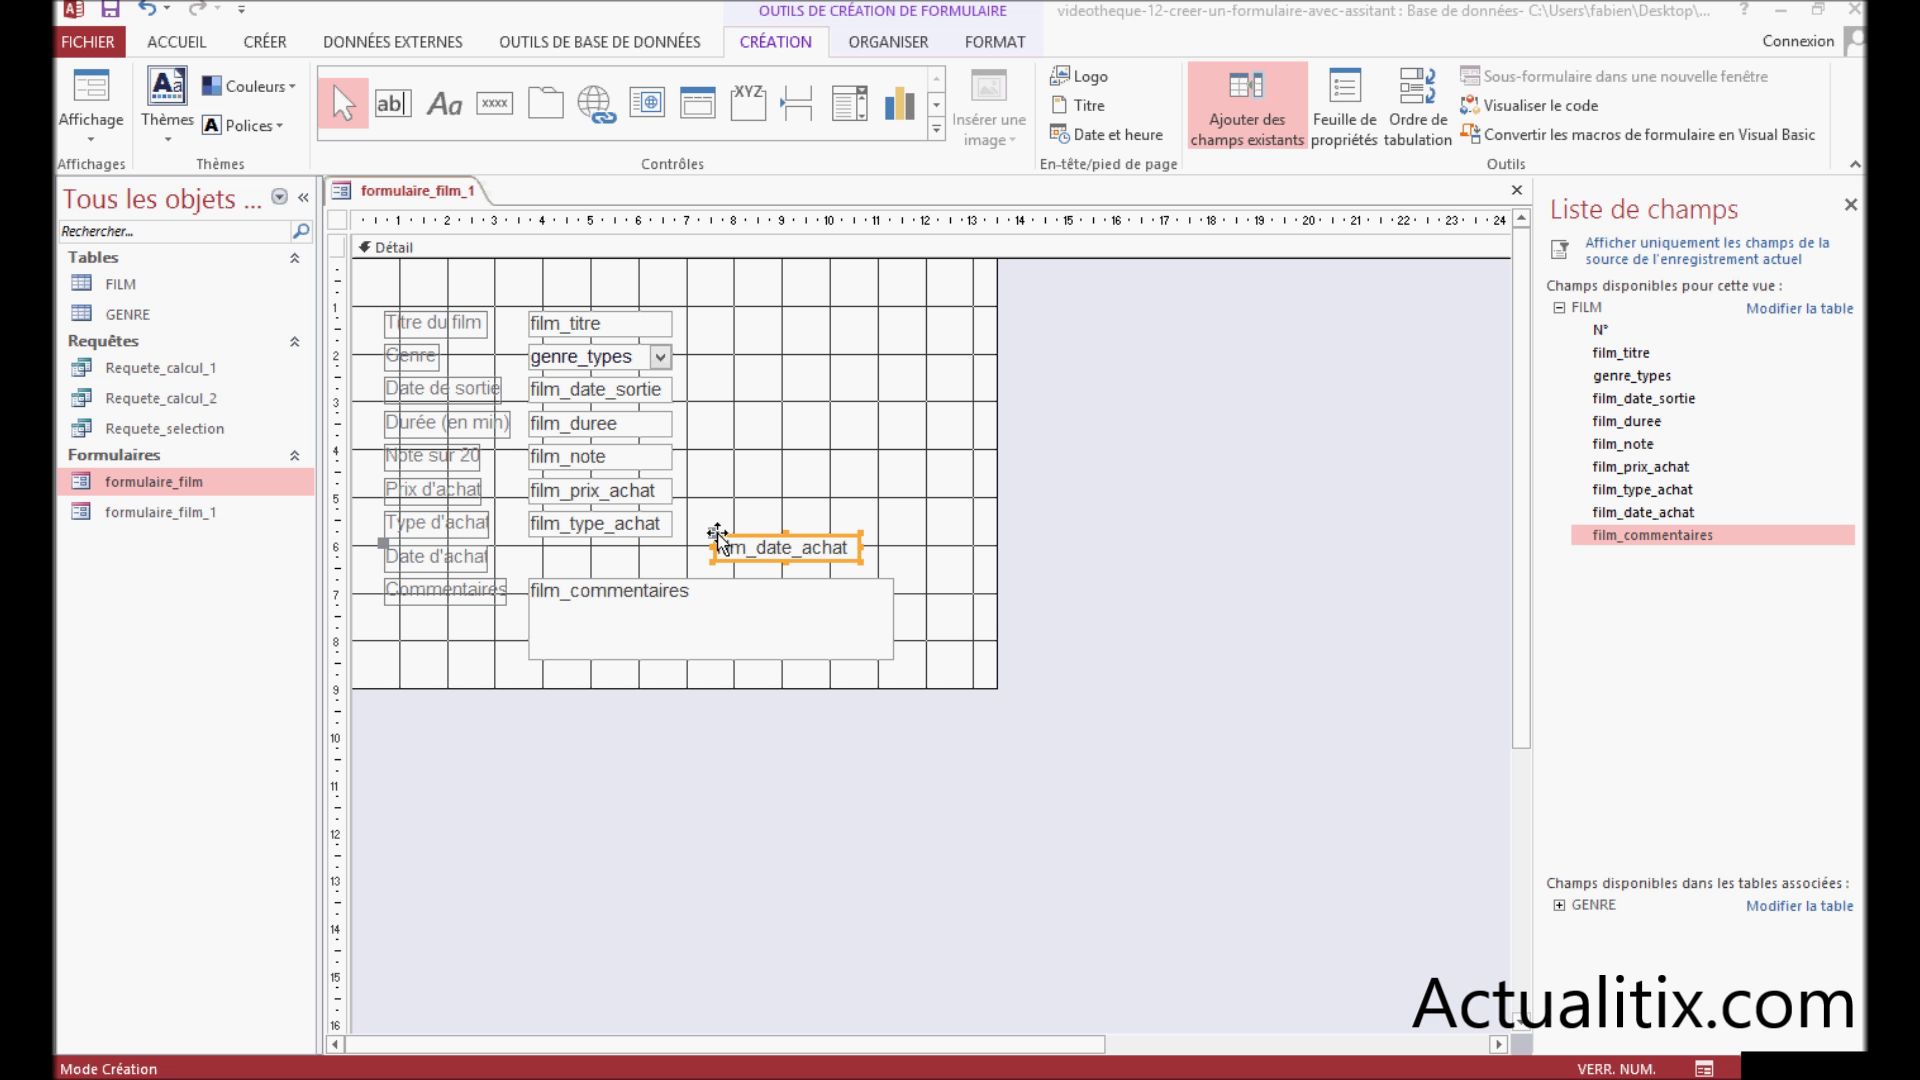Open the Tous les objets category menu

pos(279,197)
